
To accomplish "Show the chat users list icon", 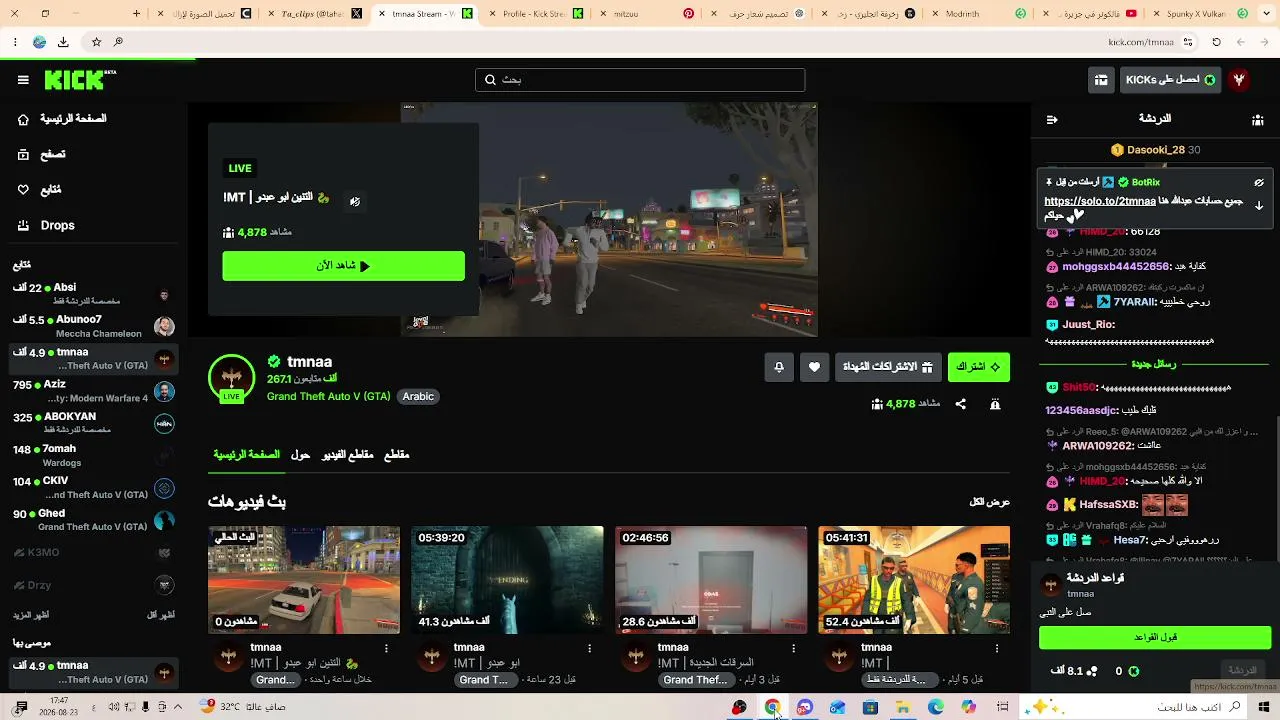I will click(x=1257, y=119).
